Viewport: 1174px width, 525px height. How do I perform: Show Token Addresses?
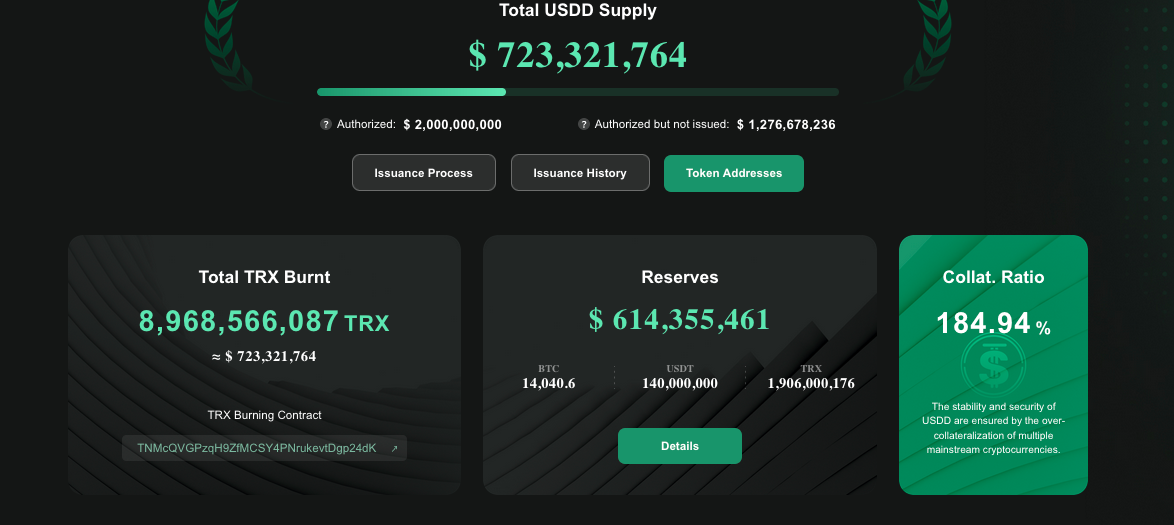734,173
